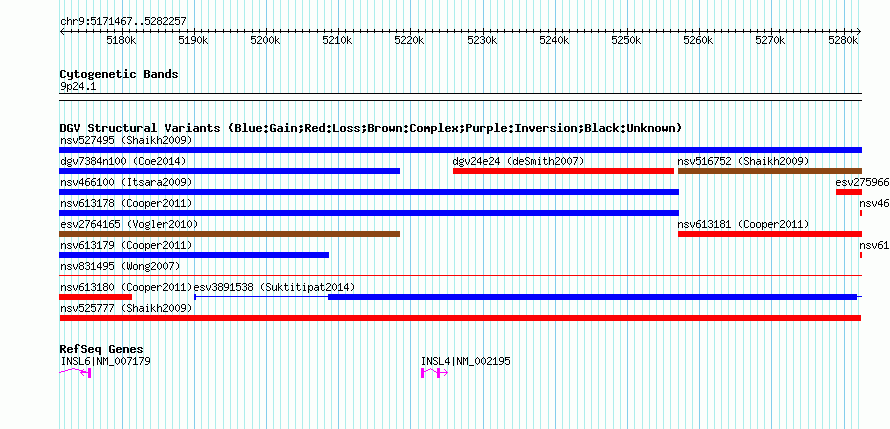The height and width of the screenshot is (429, 890).
Task: Select the nsv613181 (Cooper2011) label
Action: pos(743,225)
